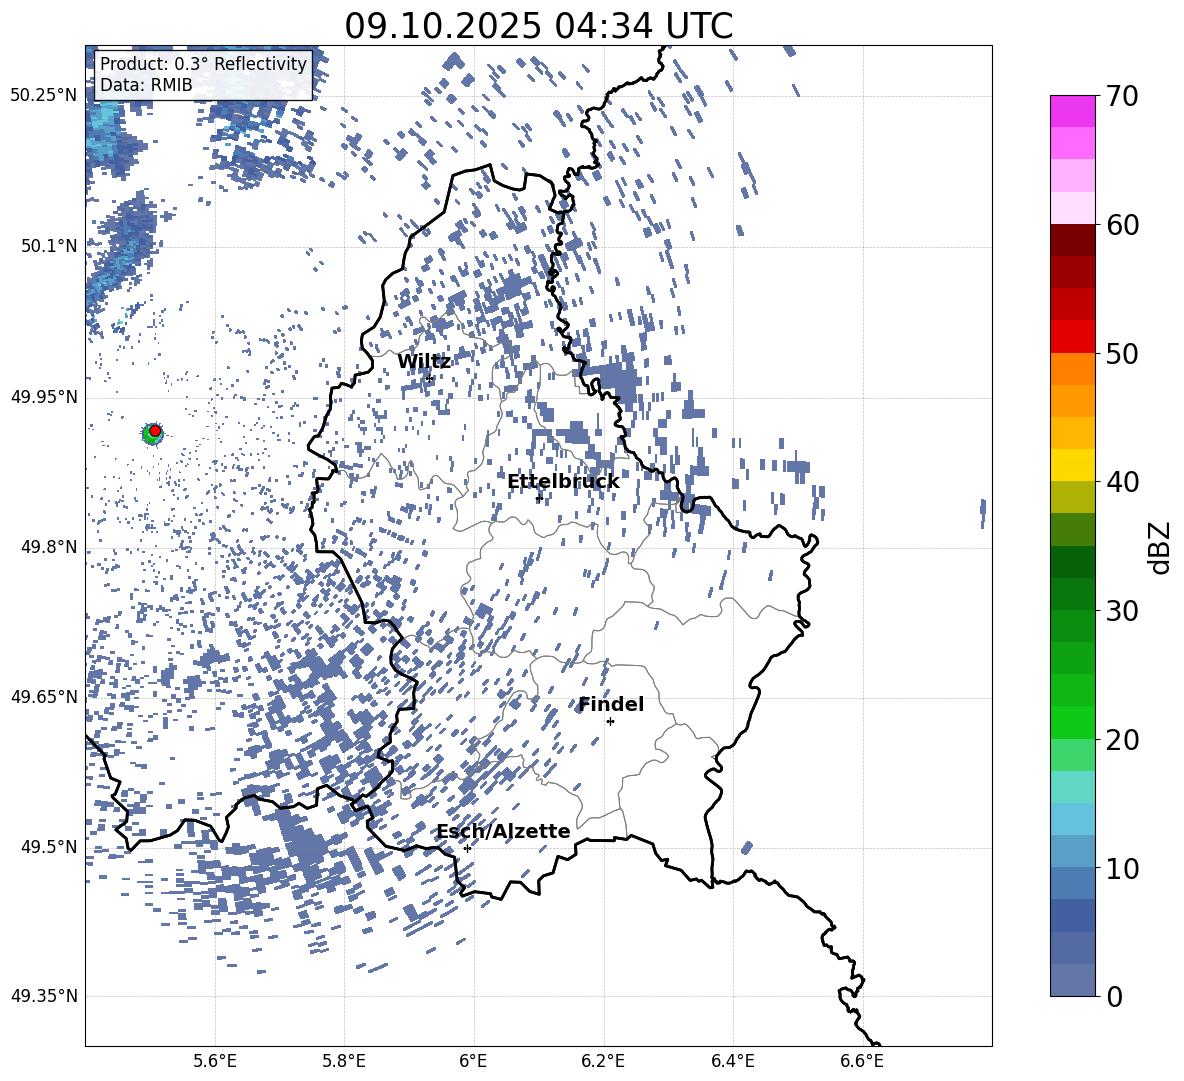The image size is (1184, 1081).
Task: Click the colorbar tick label 30
Action: pyautogui.click(x=1121, y=611)
